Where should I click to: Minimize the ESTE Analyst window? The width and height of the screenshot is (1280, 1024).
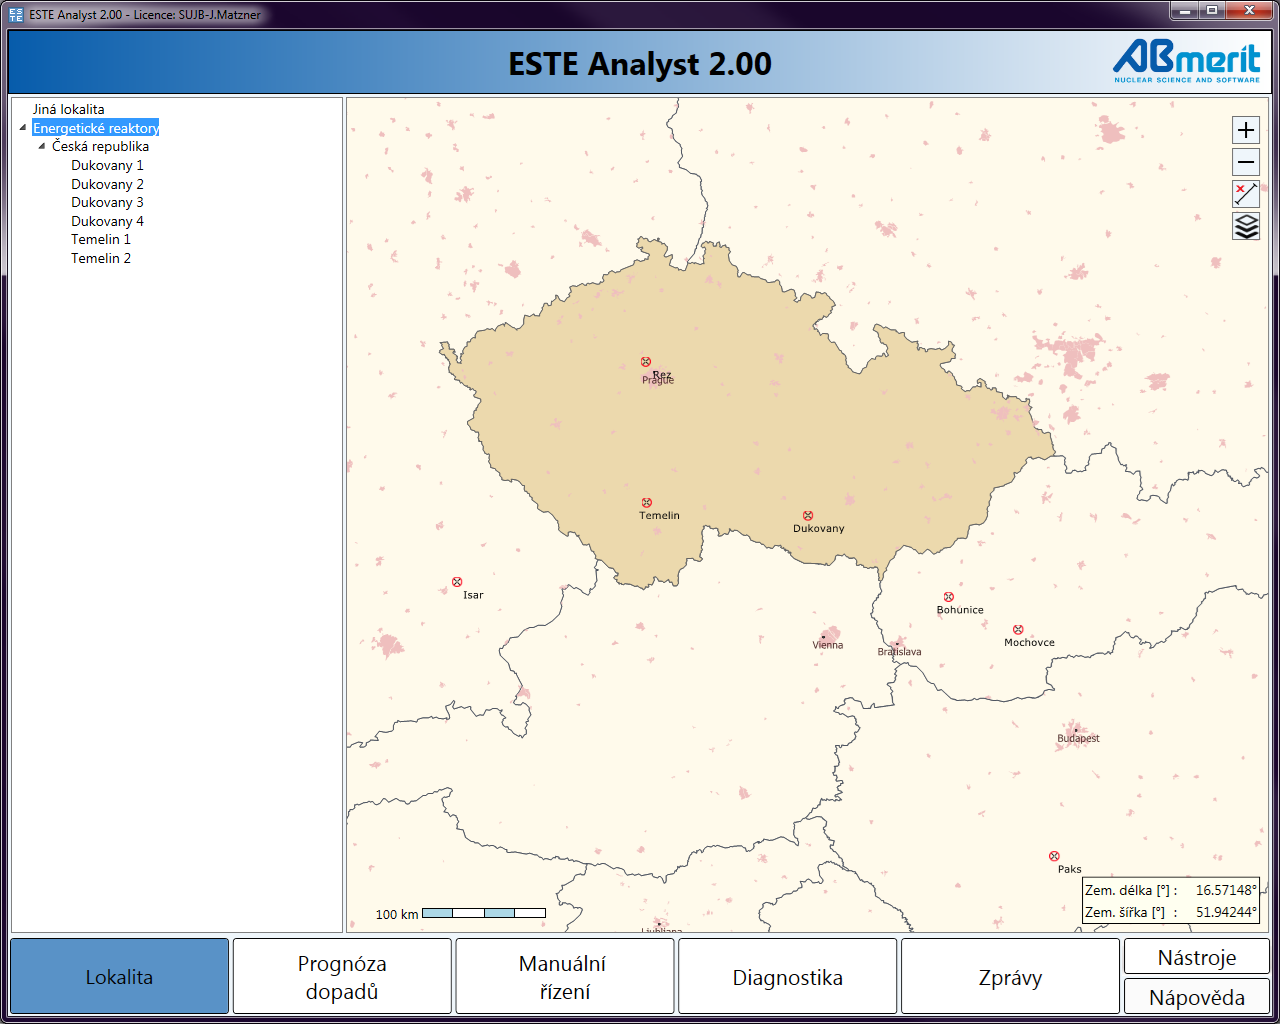click(1185, 11)
